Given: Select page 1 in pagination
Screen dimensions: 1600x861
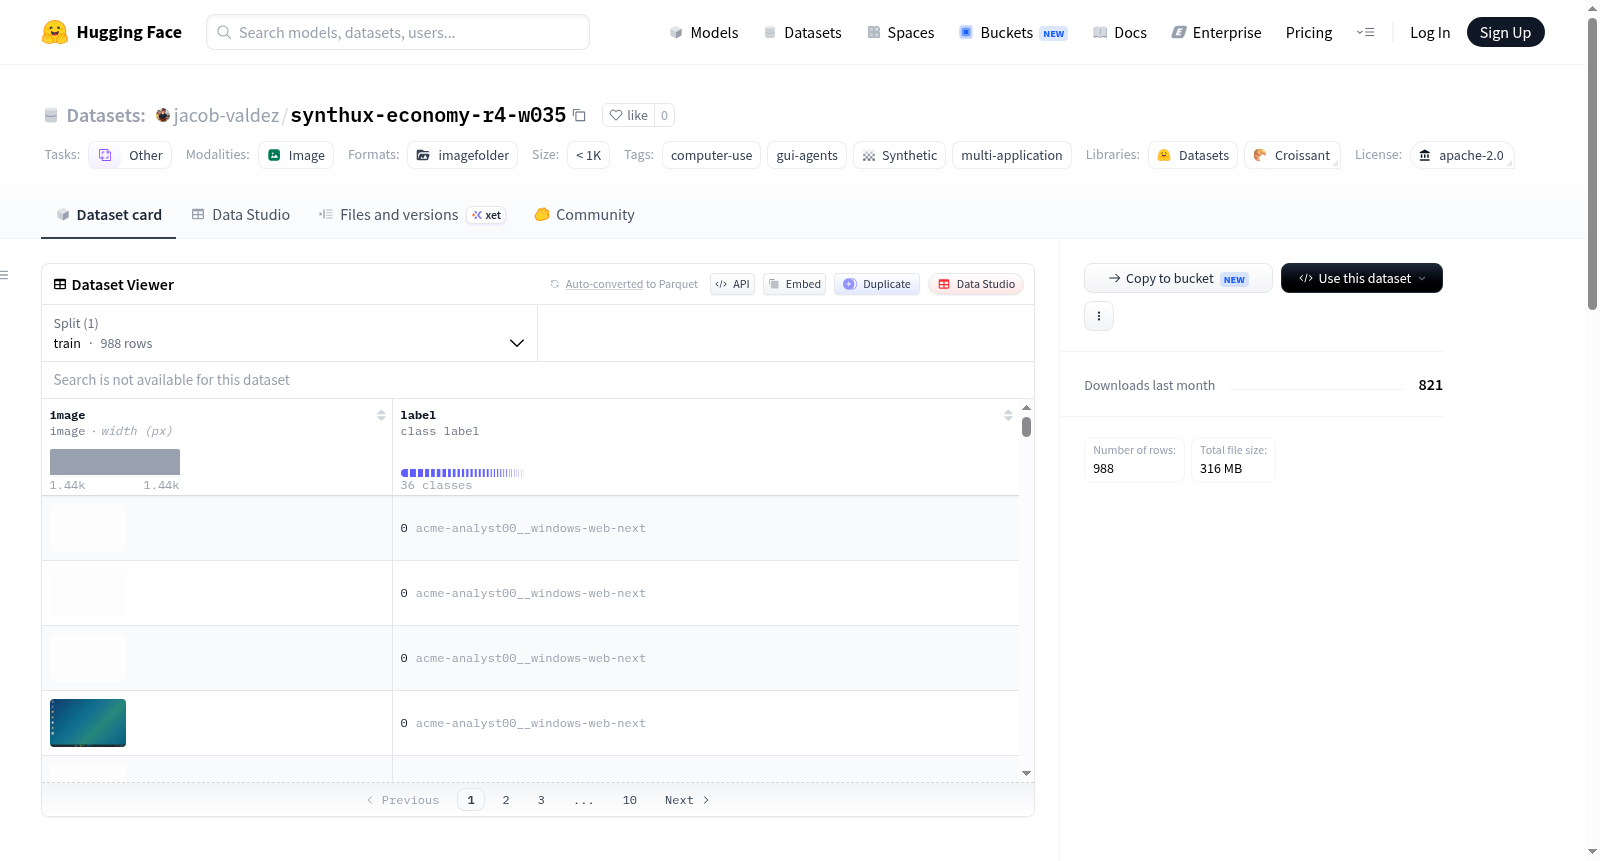Looking at the screenshot, I should tap(471, 800).
